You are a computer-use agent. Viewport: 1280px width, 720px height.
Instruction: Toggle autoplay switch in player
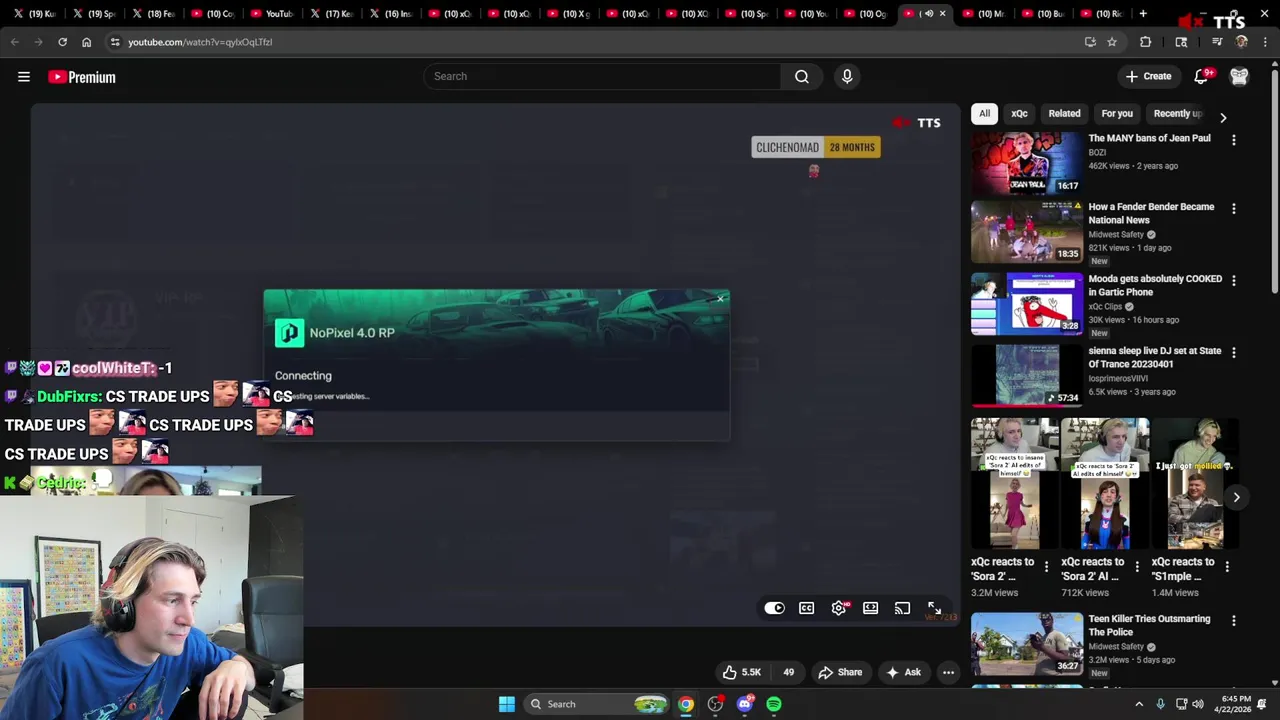[775, 608]
